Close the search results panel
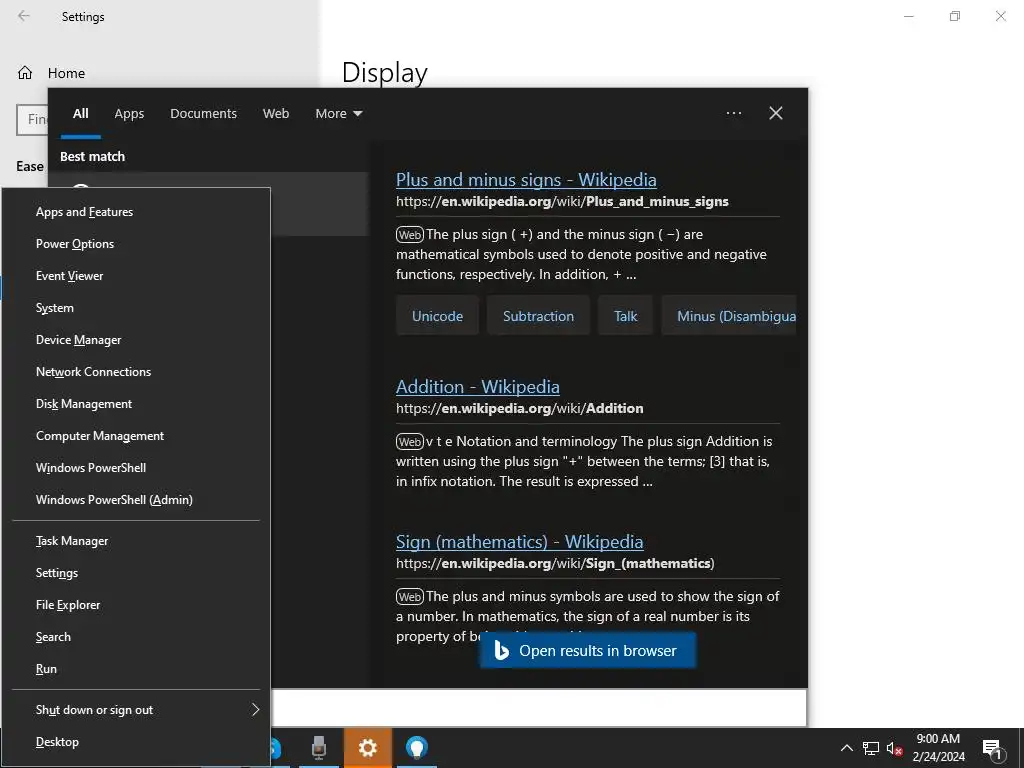This screenshot has width=1024, height=768. 776,113
